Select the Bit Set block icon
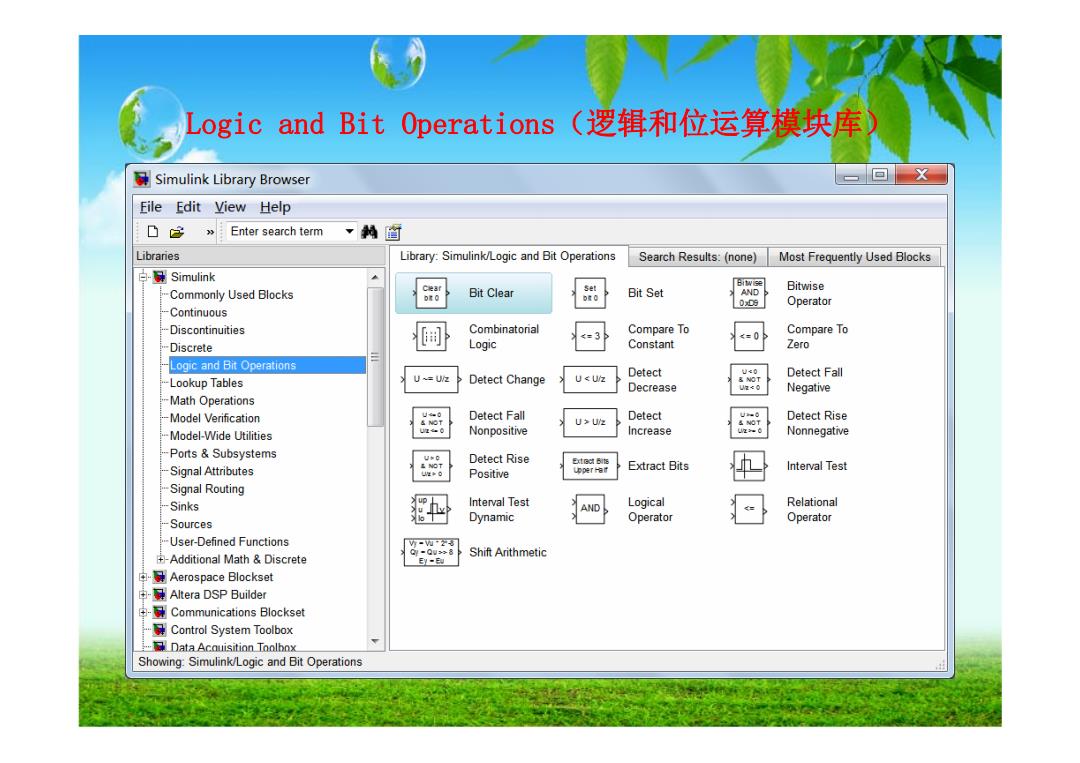The height and width of the screenshot is (763, 1080). 590,293
